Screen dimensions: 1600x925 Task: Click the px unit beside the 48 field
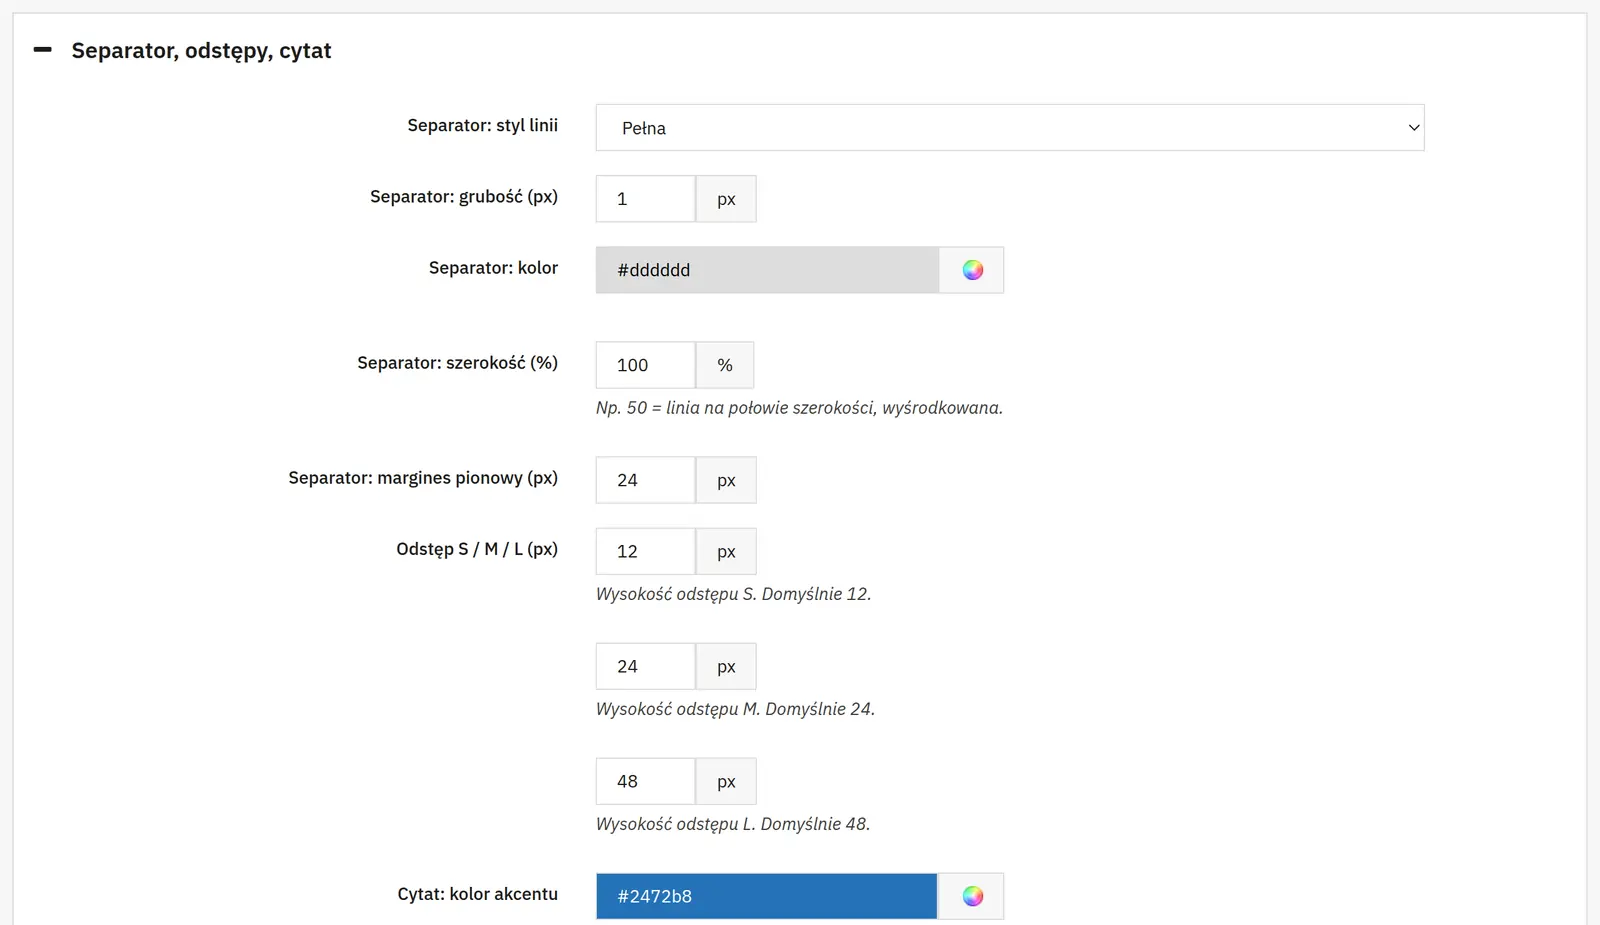tap(726, 781)
